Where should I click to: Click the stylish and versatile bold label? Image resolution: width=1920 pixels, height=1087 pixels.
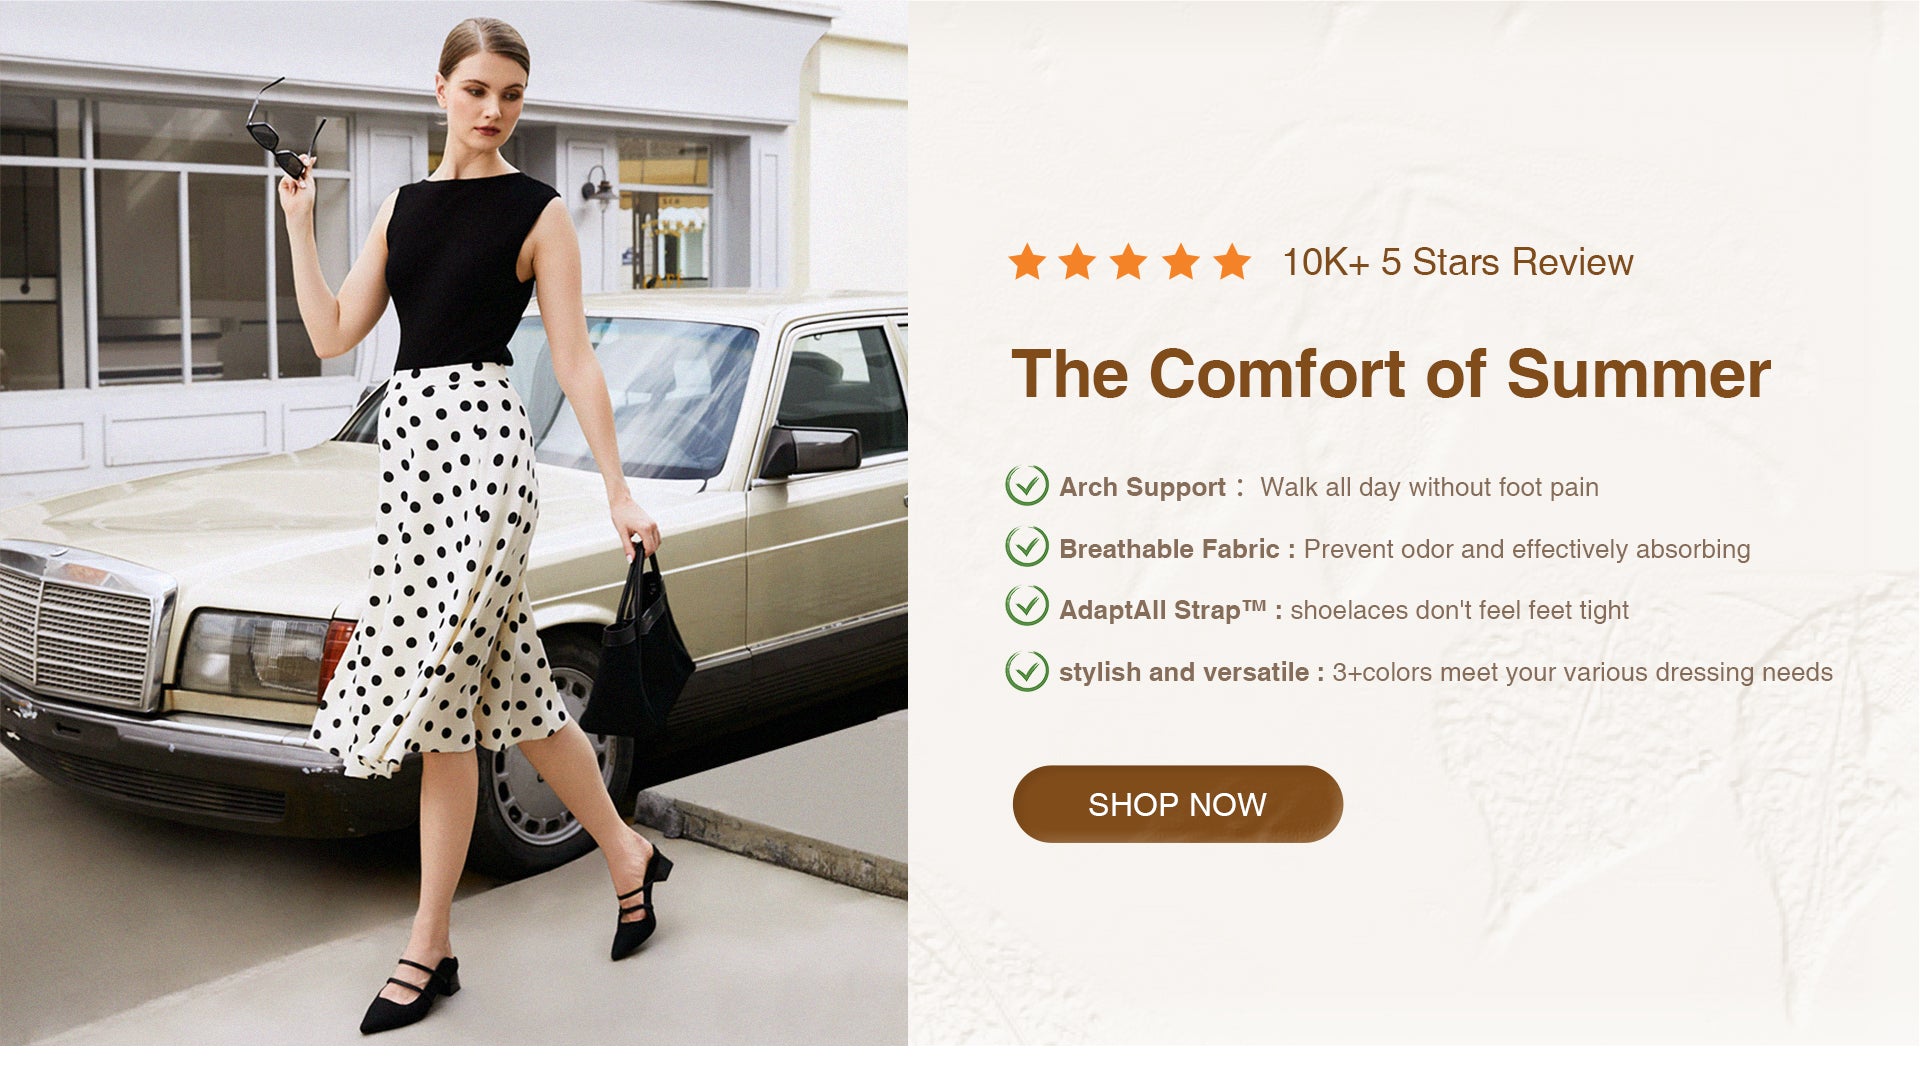(x=1184, y=672)
